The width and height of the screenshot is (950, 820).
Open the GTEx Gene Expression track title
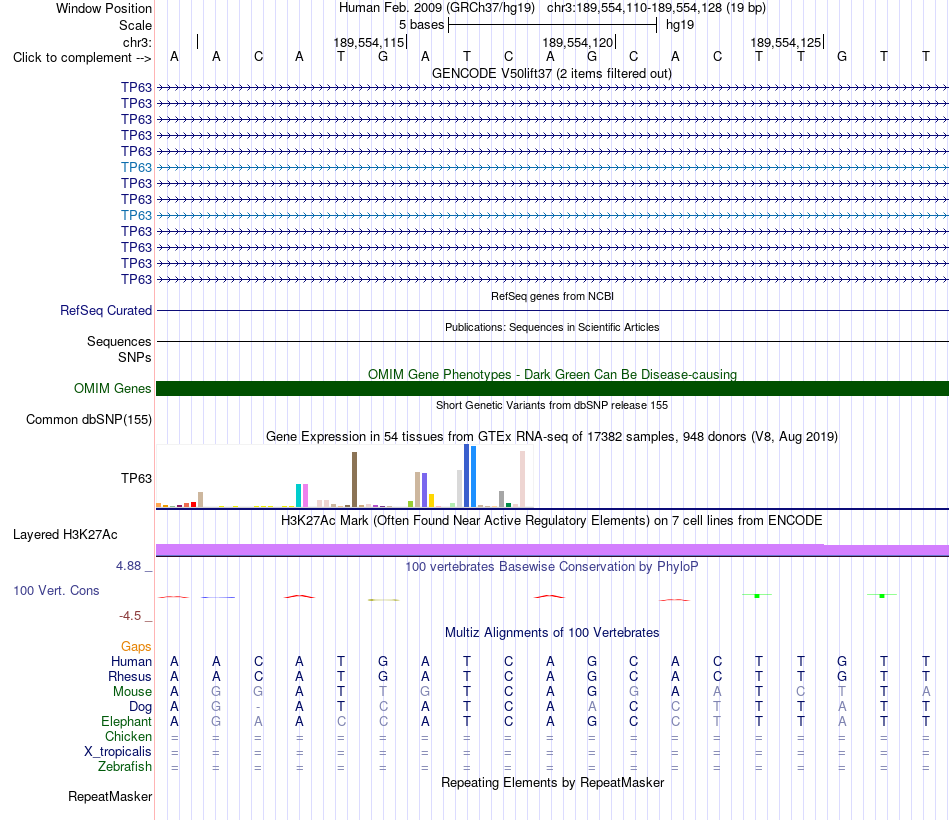(x=551, y=436)
